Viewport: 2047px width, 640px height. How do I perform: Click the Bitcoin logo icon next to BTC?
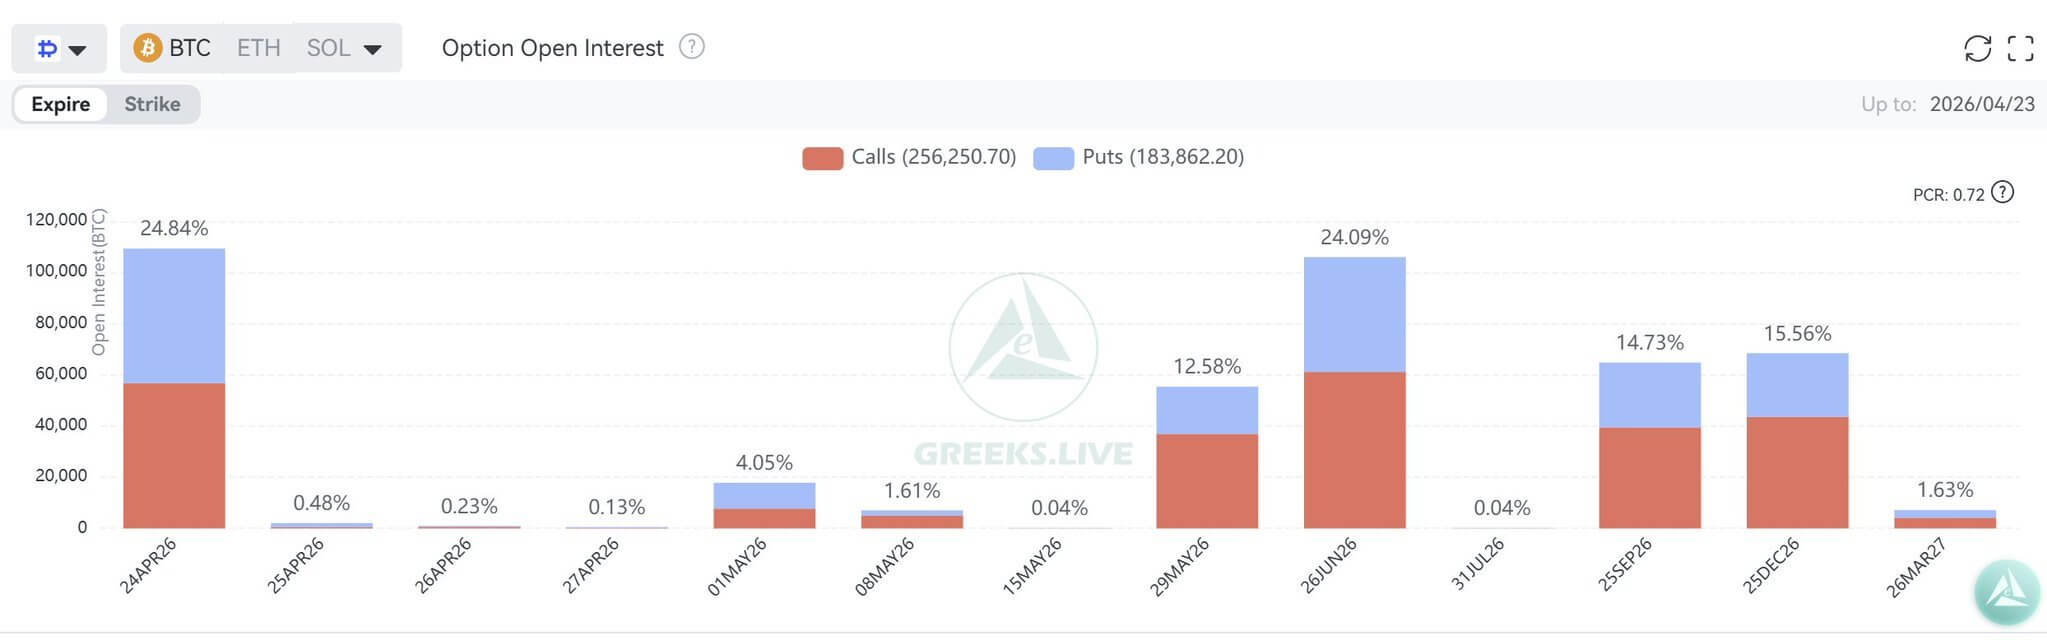[x=147, y=47]
